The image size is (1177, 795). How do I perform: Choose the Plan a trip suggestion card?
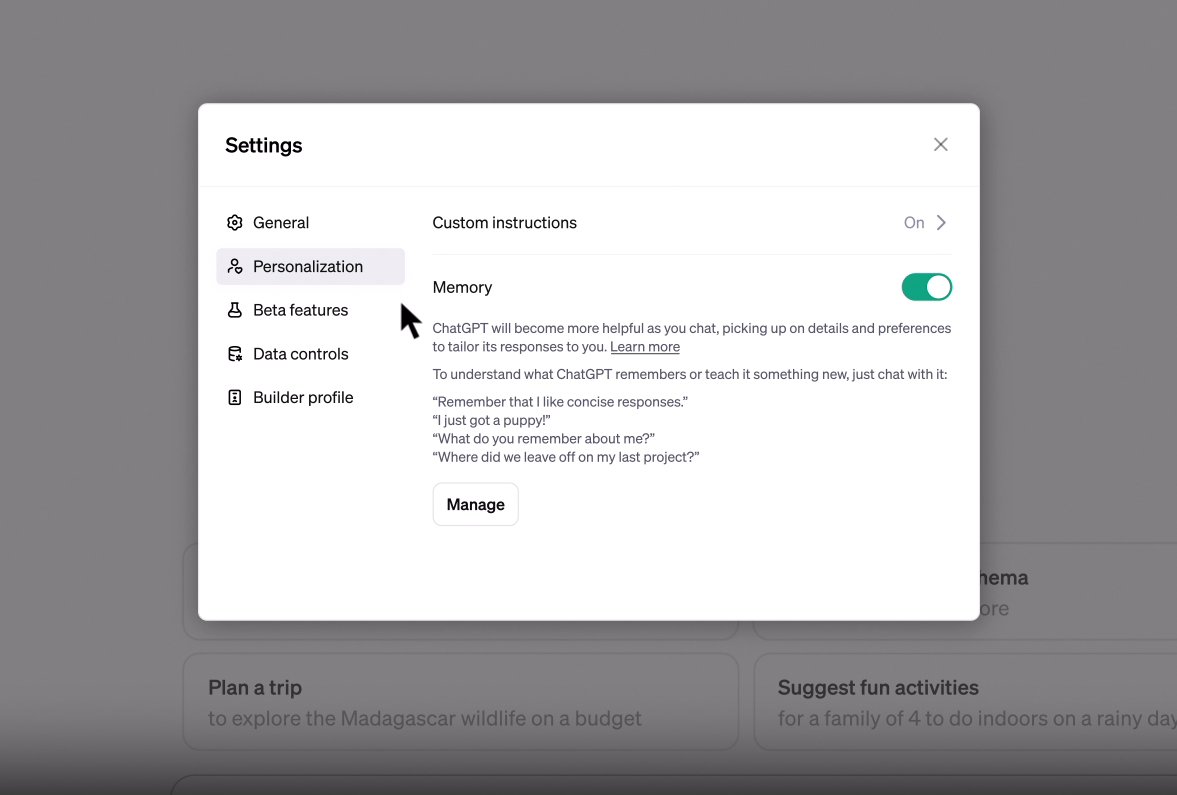(x=460, y=702)
